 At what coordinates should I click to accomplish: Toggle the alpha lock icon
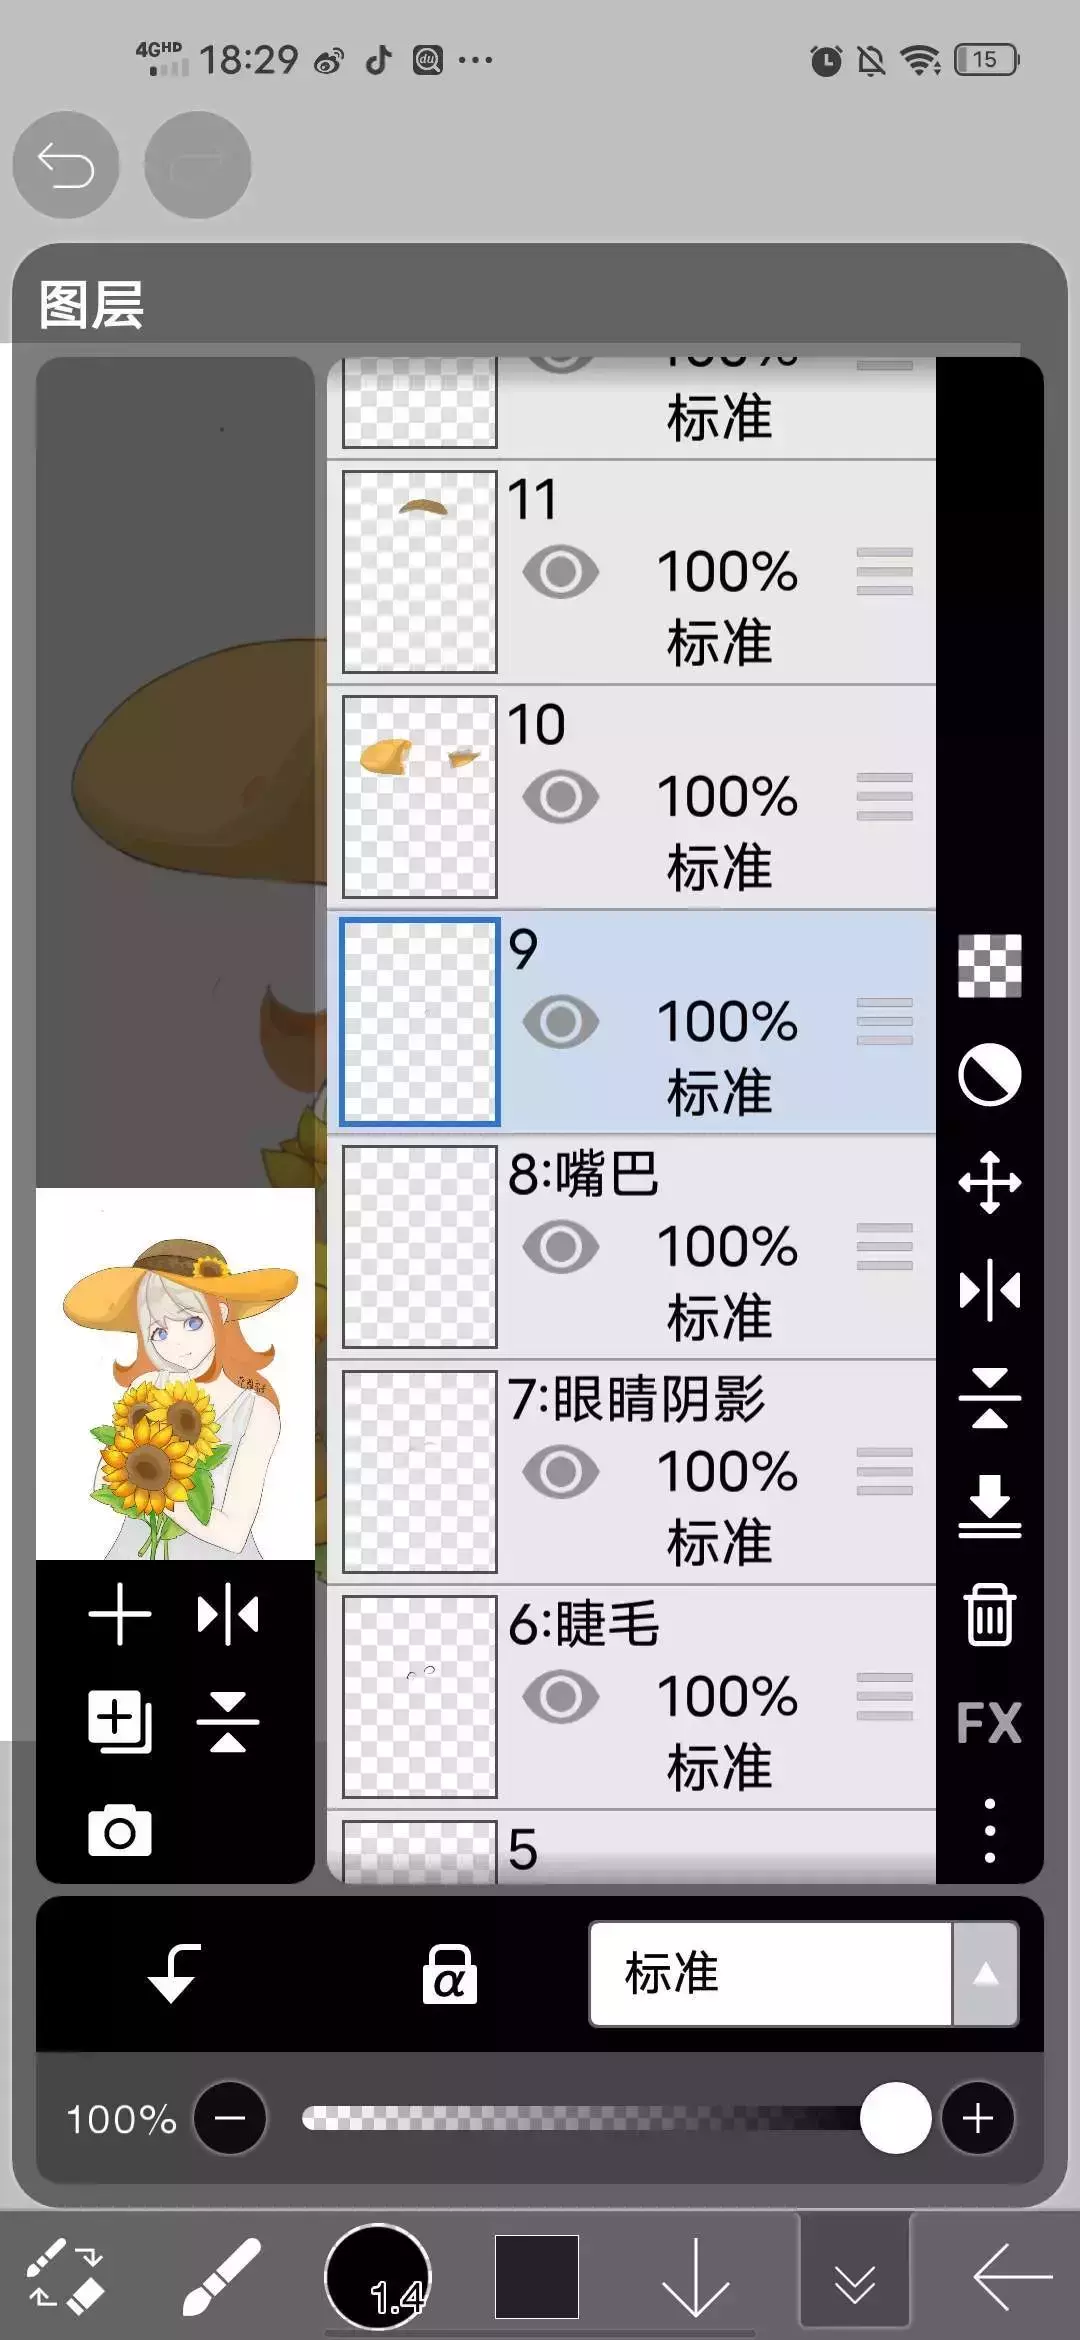(x=449, y=1975)
